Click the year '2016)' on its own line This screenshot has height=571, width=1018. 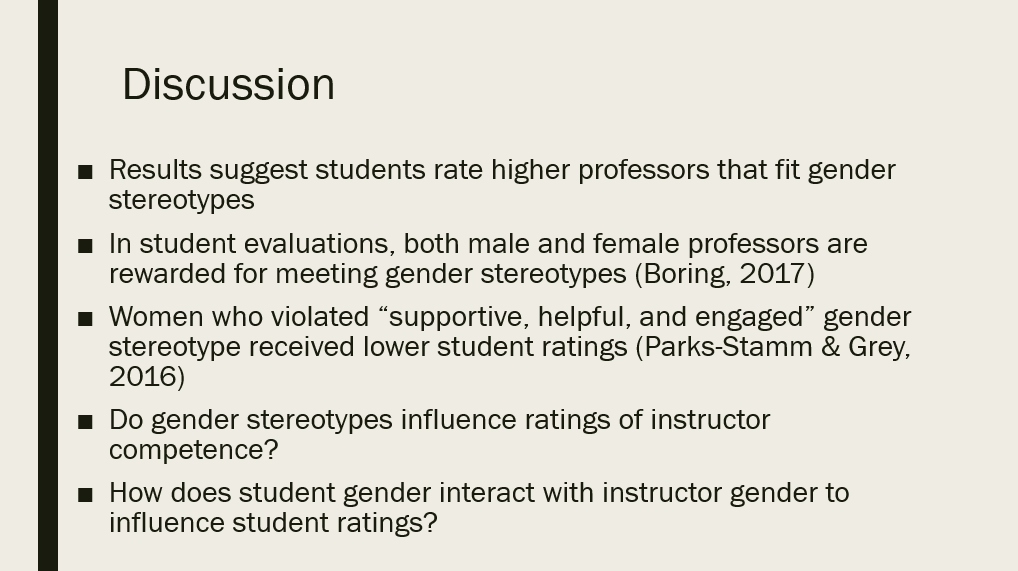tap(147, 377)
